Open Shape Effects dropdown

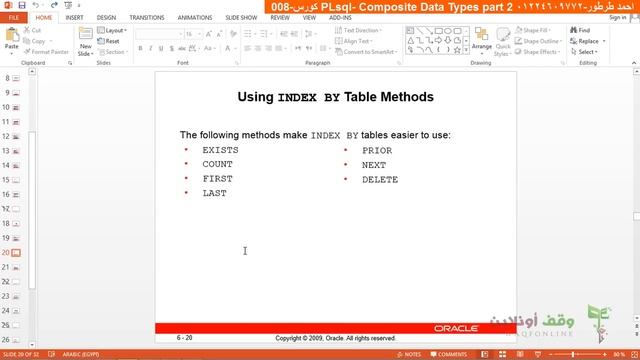(538, 52)
